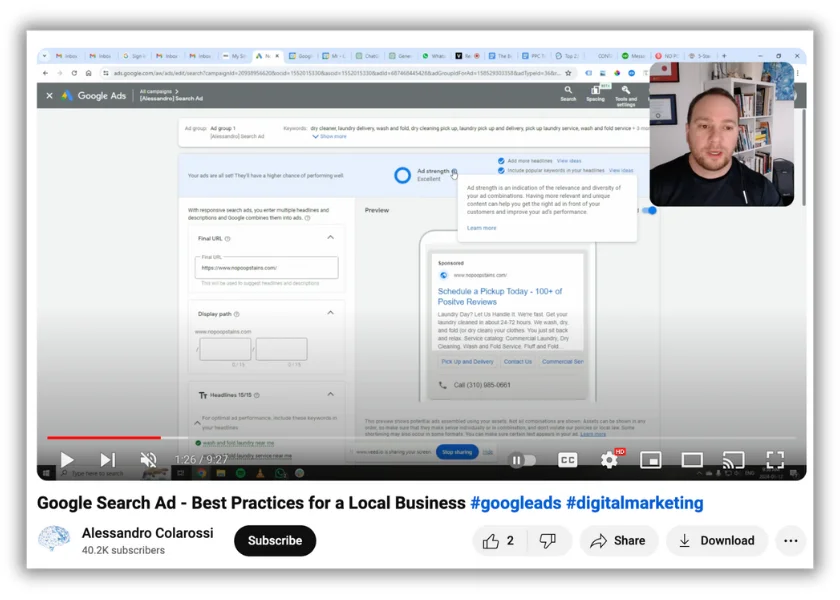Open Tools and settings wrench
Viewport: 840px width, 600px height.
coord(626,95)
